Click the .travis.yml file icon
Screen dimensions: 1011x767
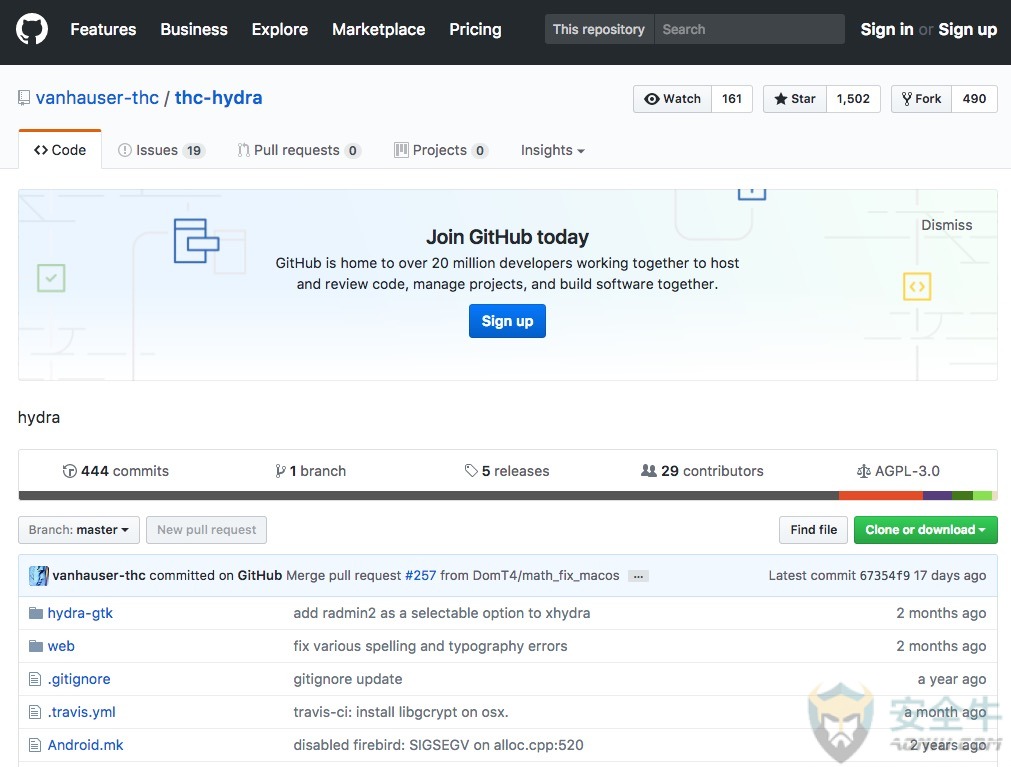(35, 712)
